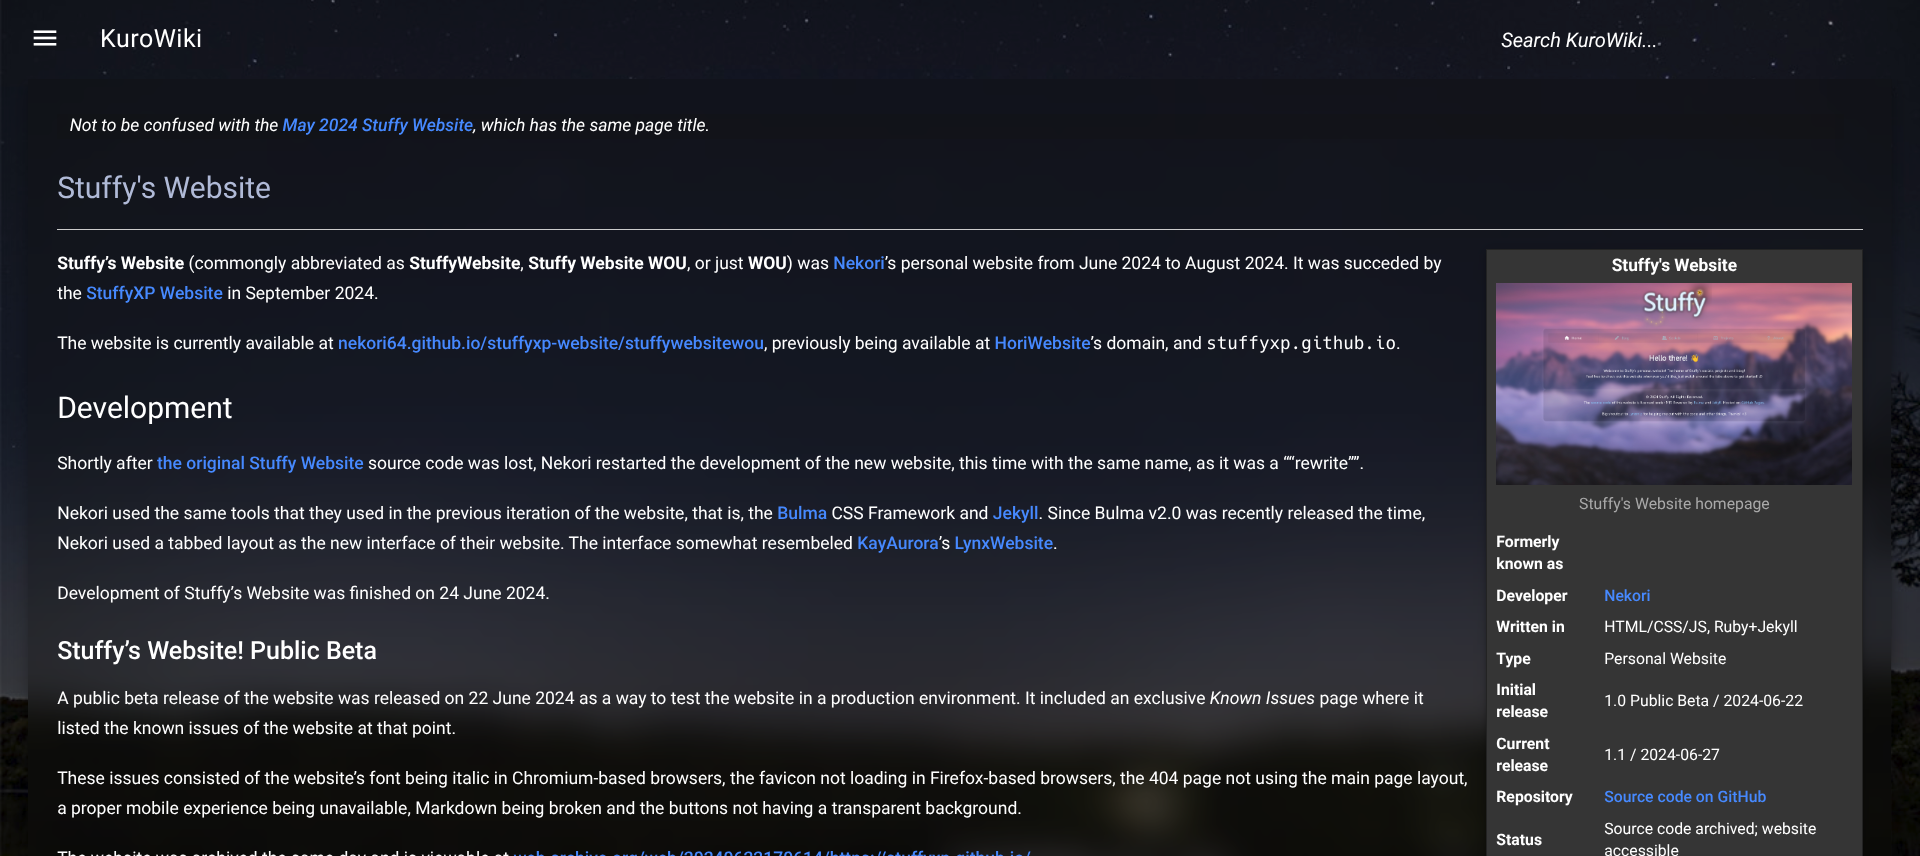Viewport: 1920px width, 856px height.
Task: Follow the Nekori link in the intro
Action: pyautogui.click(x=858, y=263)
